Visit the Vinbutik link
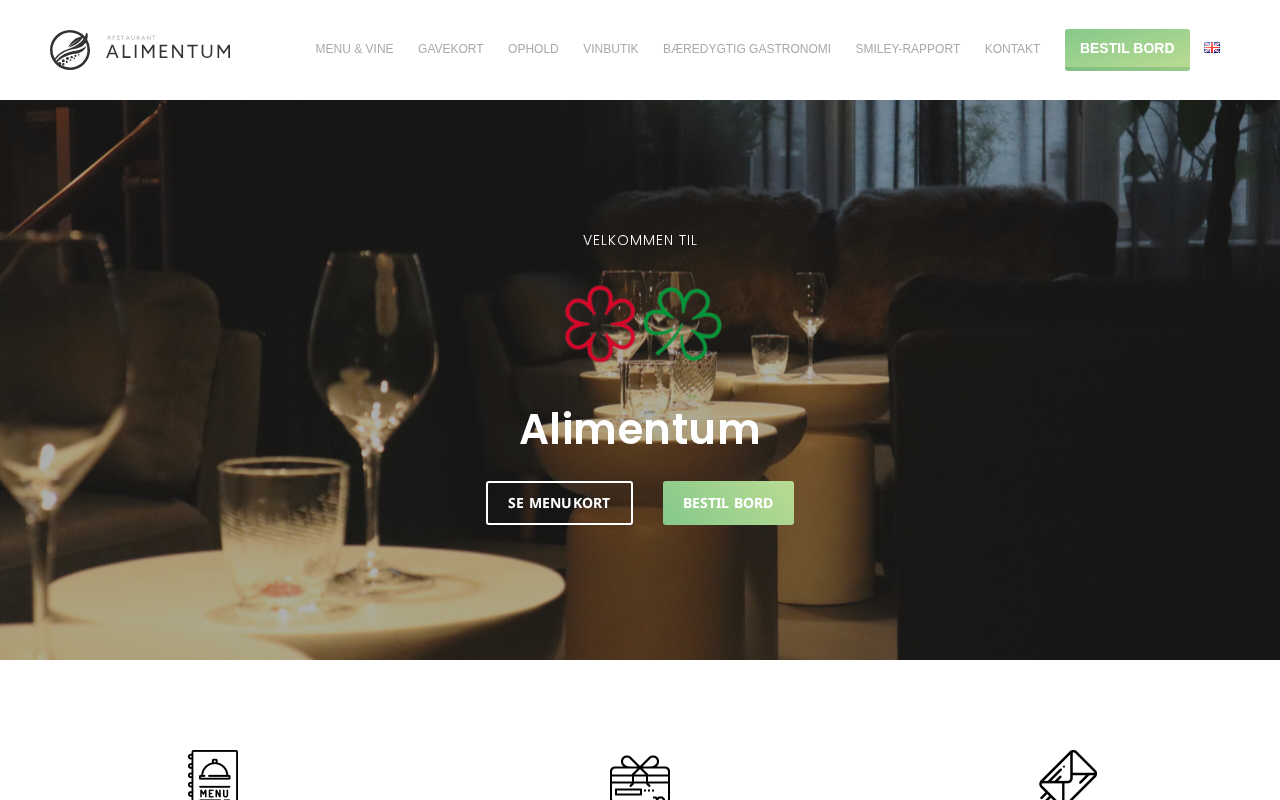The width and height of the screenshot is (1280, 800). pos(611,49)
